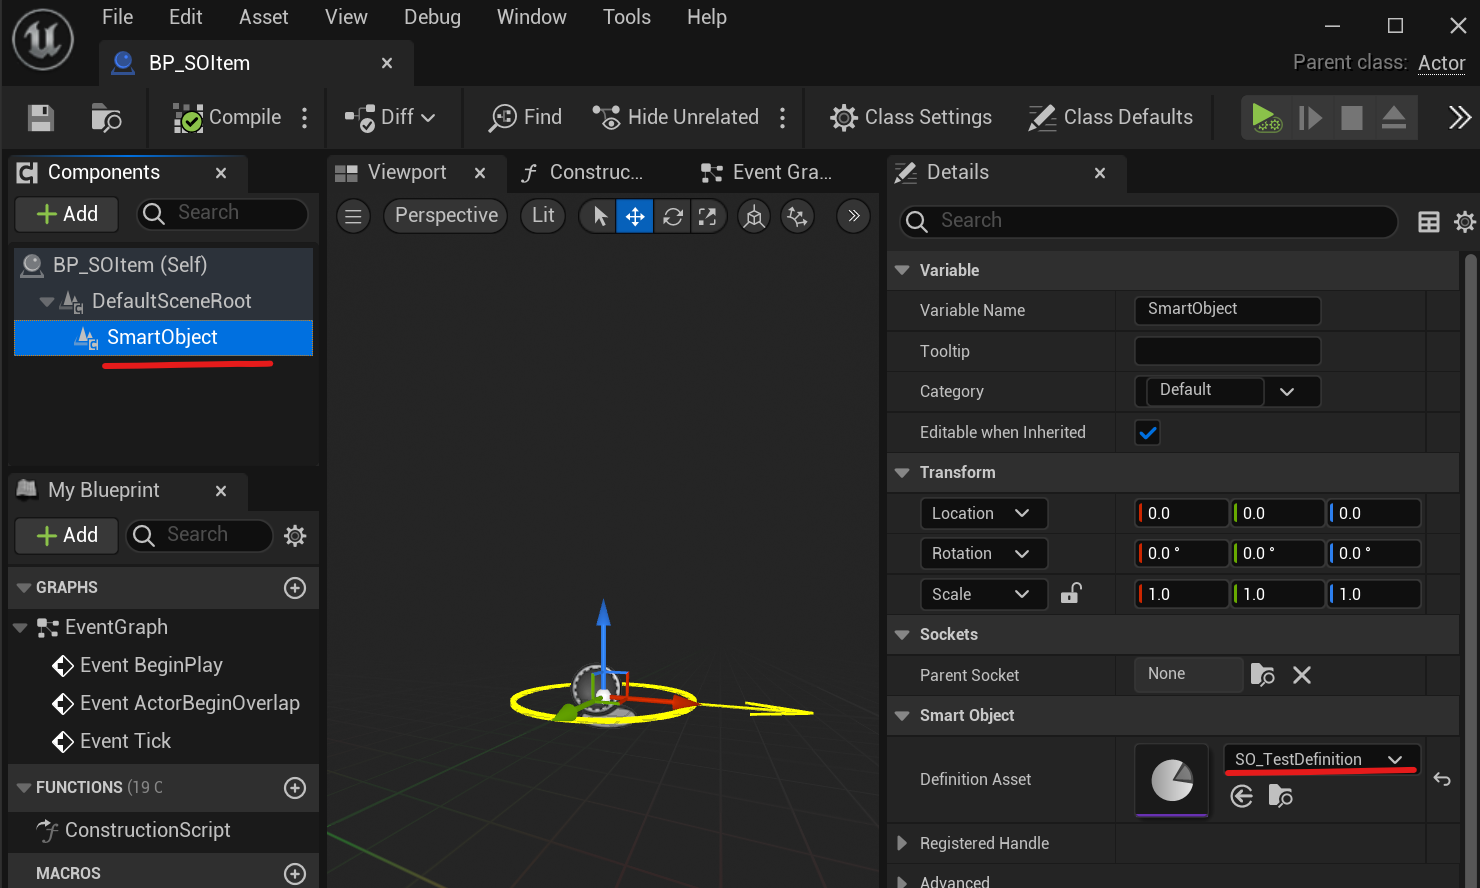Screen dimensions: 1480x888
Task: Open Class Defaults
Action: tap(1110, 118)
